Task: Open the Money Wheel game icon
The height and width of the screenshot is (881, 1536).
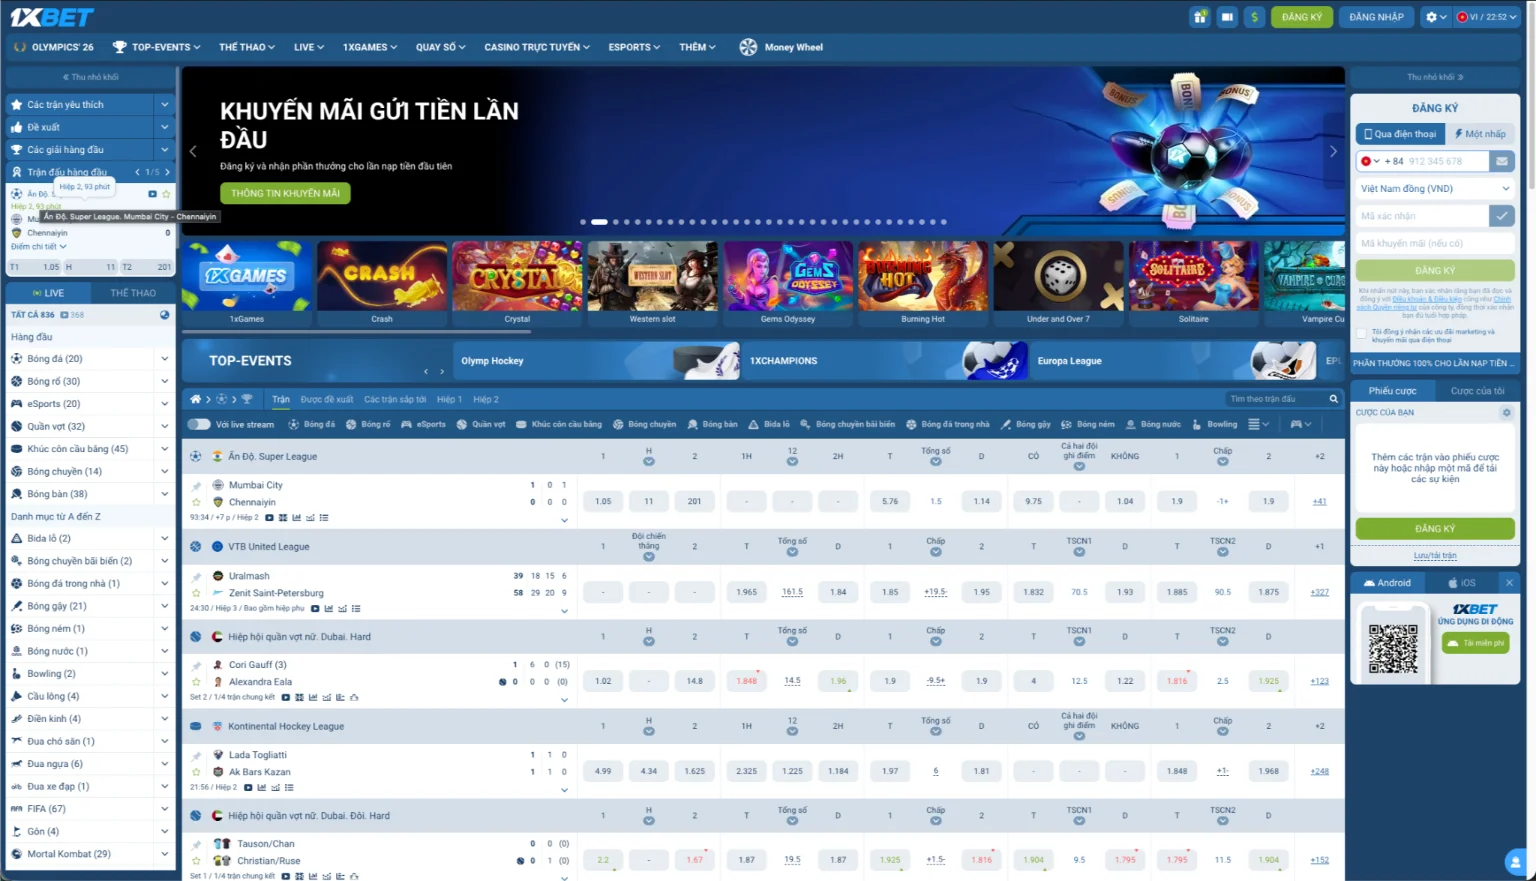Action: click(x=746, y=46)
